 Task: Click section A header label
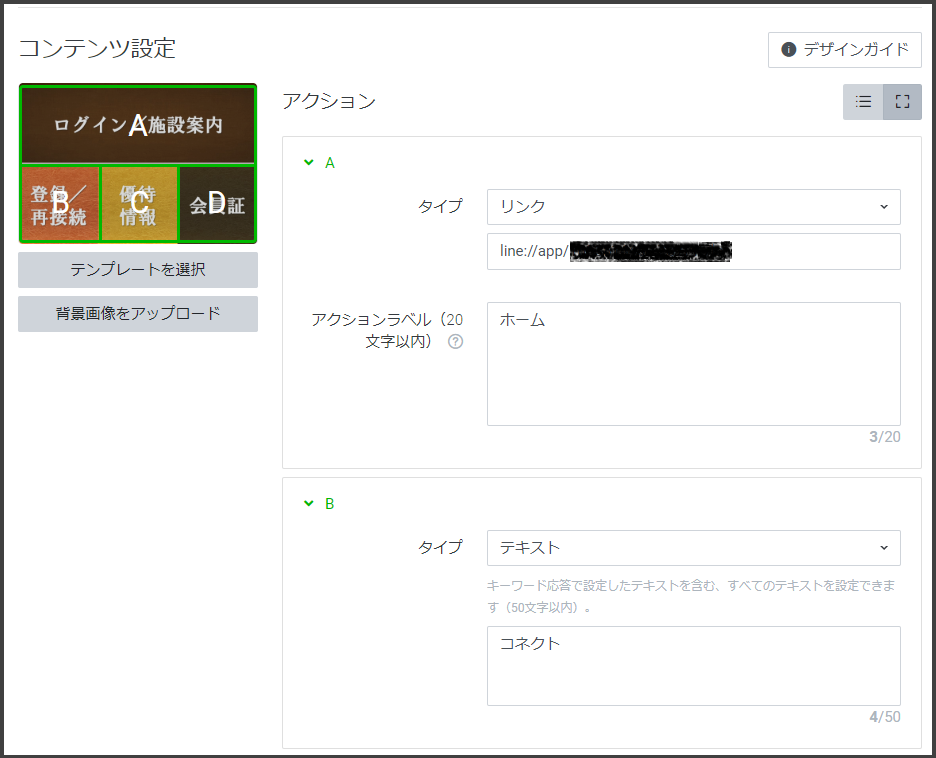(330, 162)
